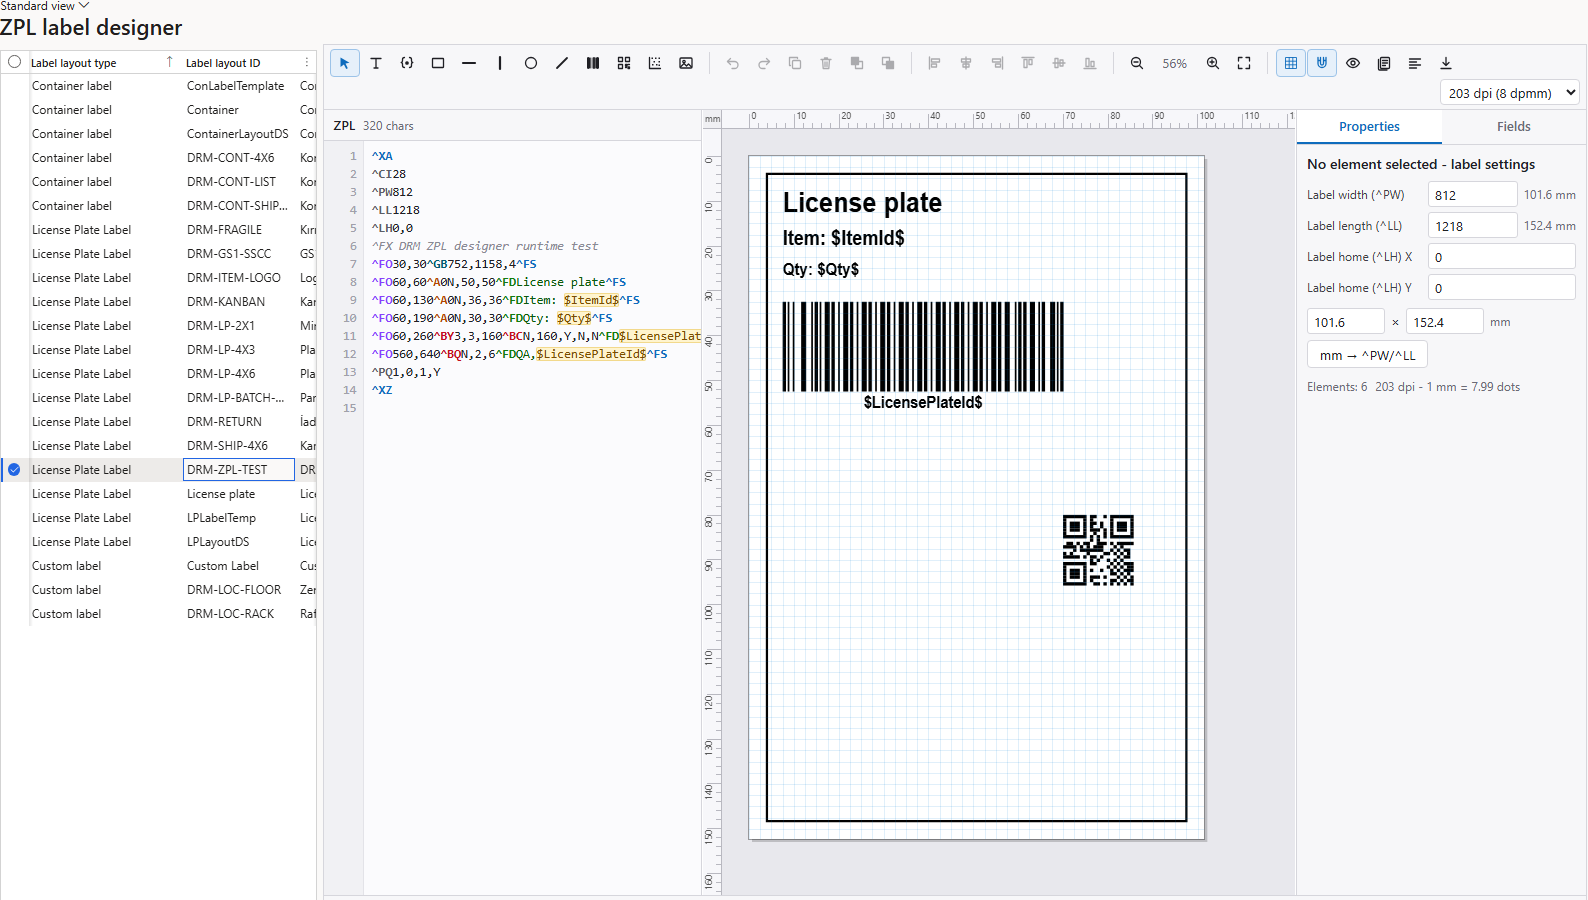Toggle the grid display button

point(1291,63)
